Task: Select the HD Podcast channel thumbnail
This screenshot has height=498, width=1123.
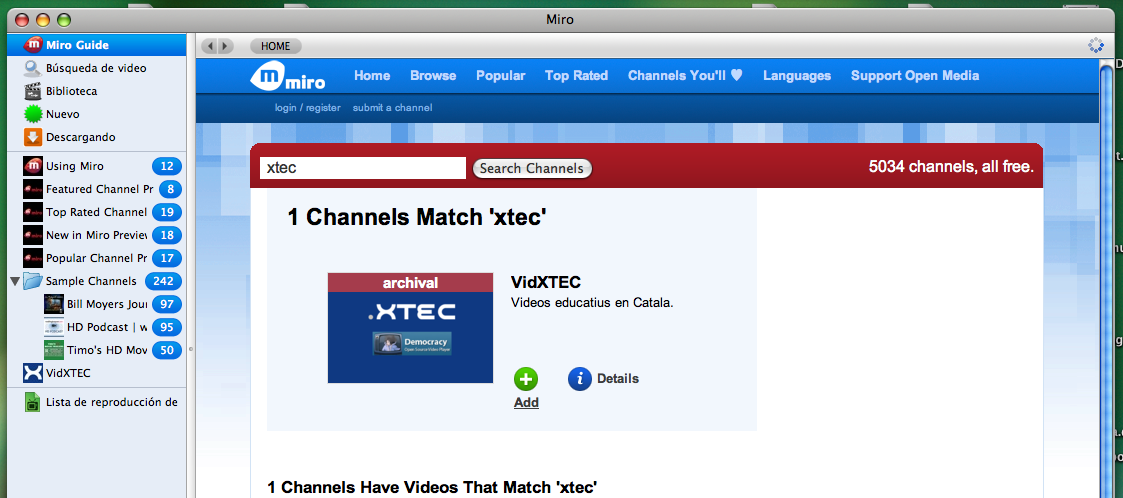Action: tap(54, 327)
